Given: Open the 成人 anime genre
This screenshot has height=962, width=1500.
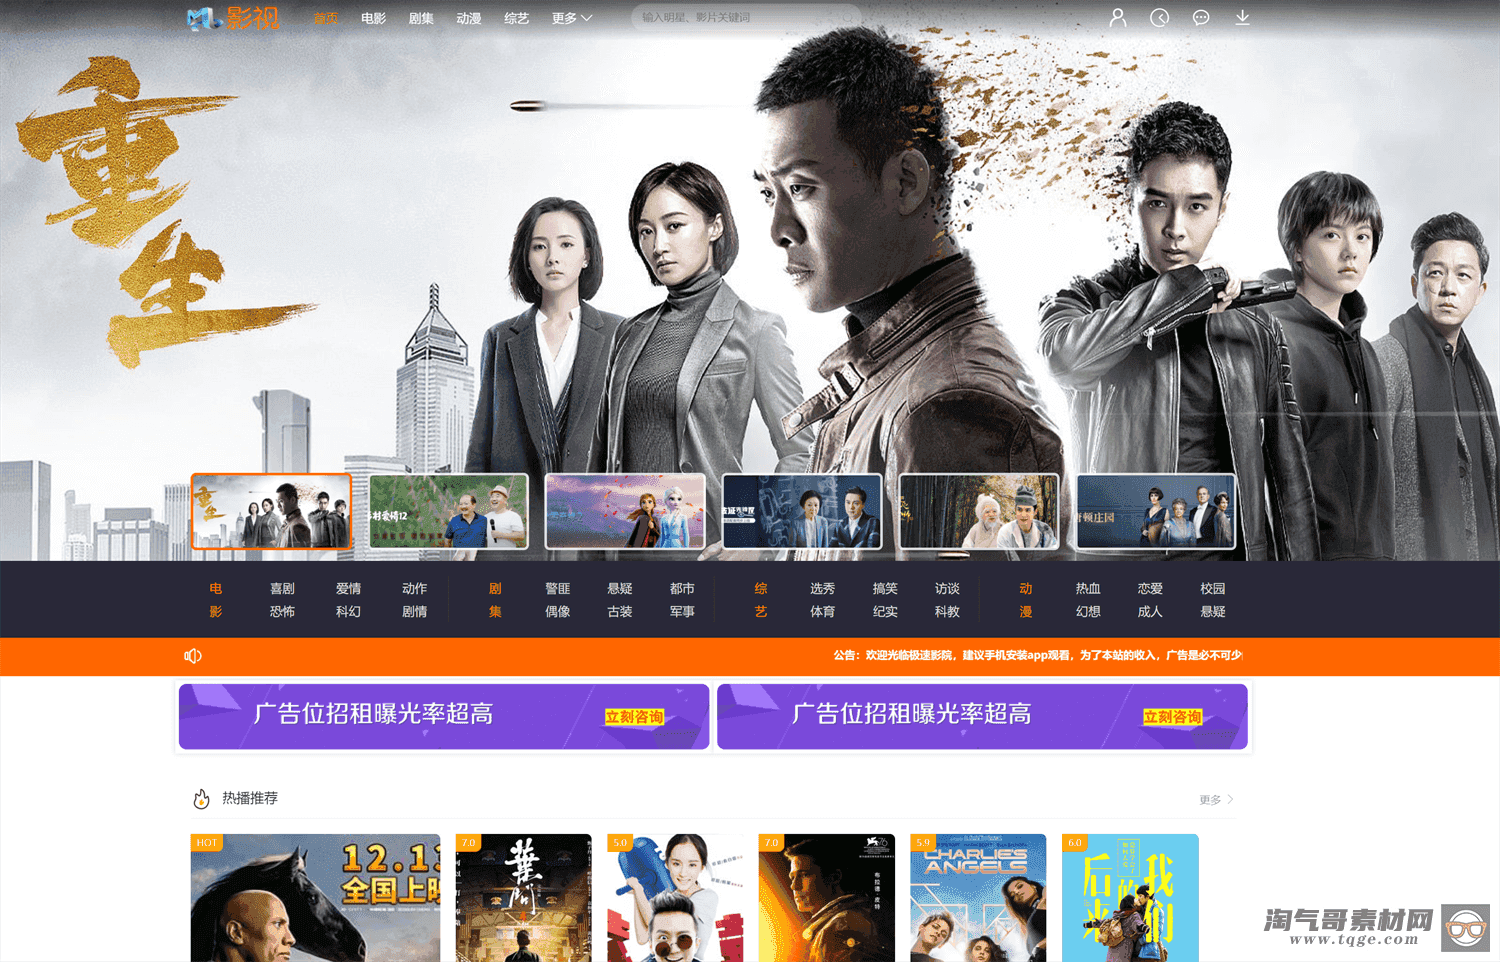Looking at the screenshot, I should pos(1150,612).
